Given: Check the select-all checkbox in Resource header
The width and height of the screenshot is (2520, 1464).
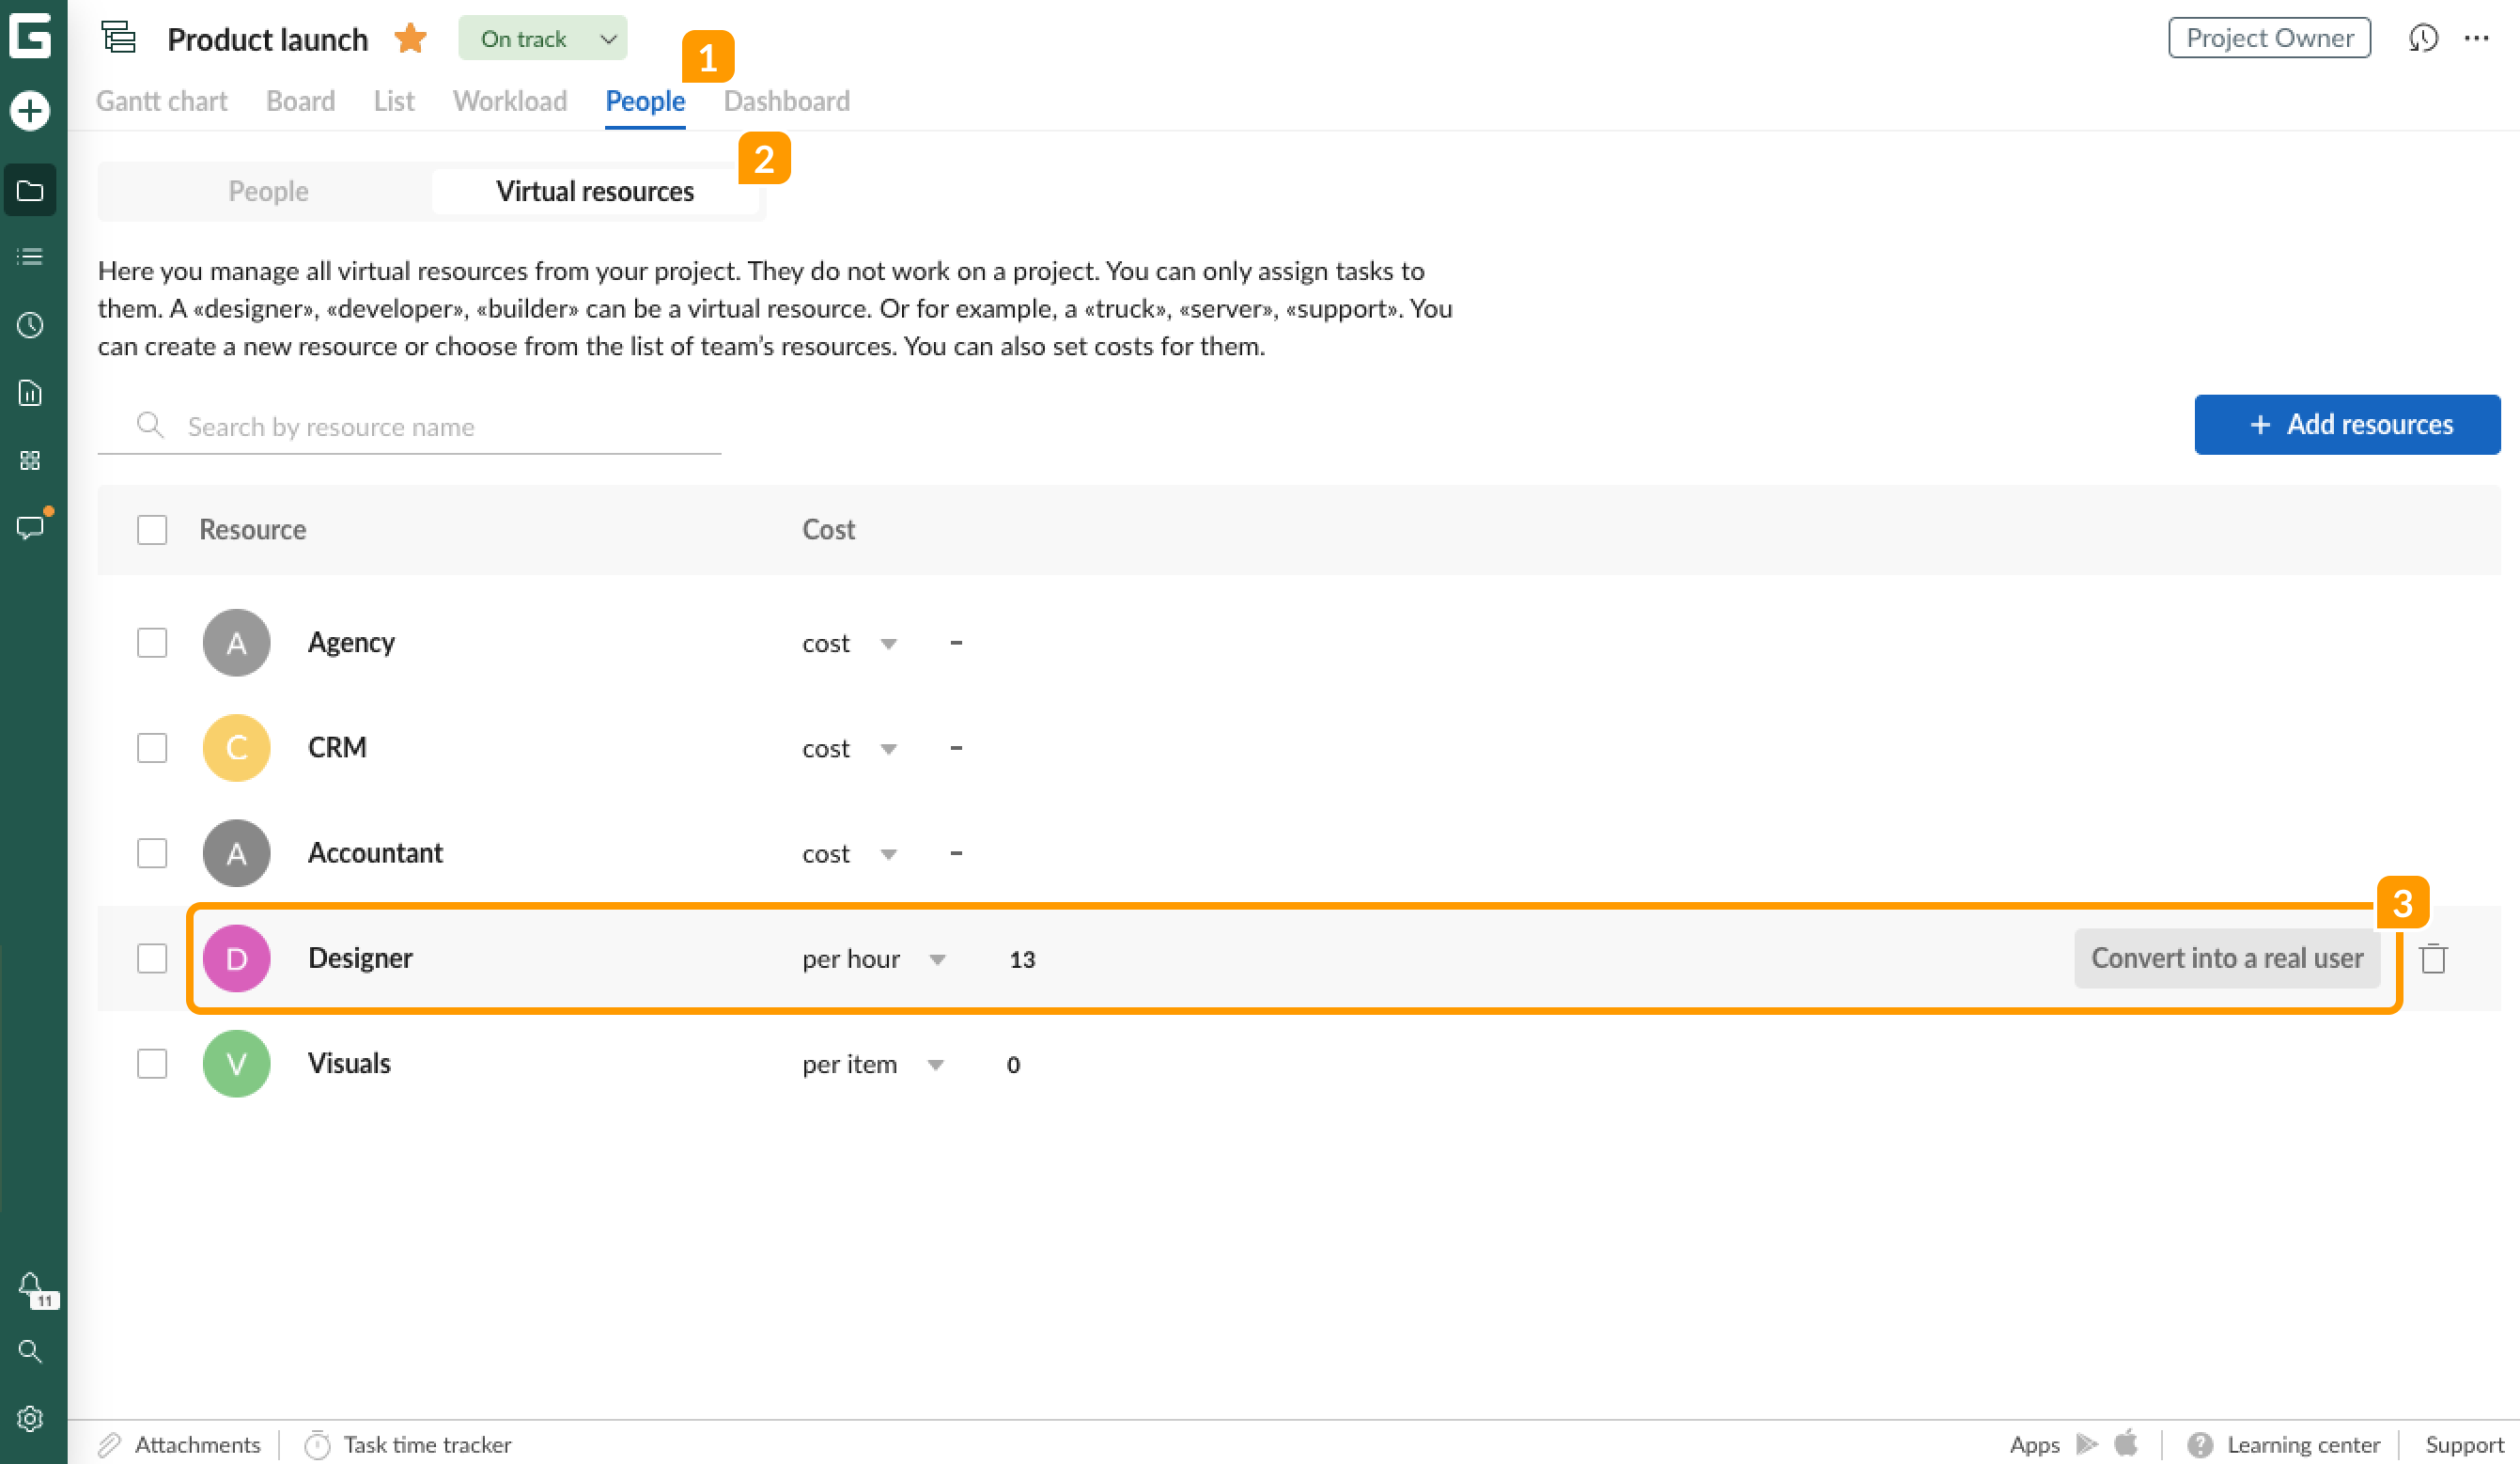Looking at the screenshot, I should 152,530.
